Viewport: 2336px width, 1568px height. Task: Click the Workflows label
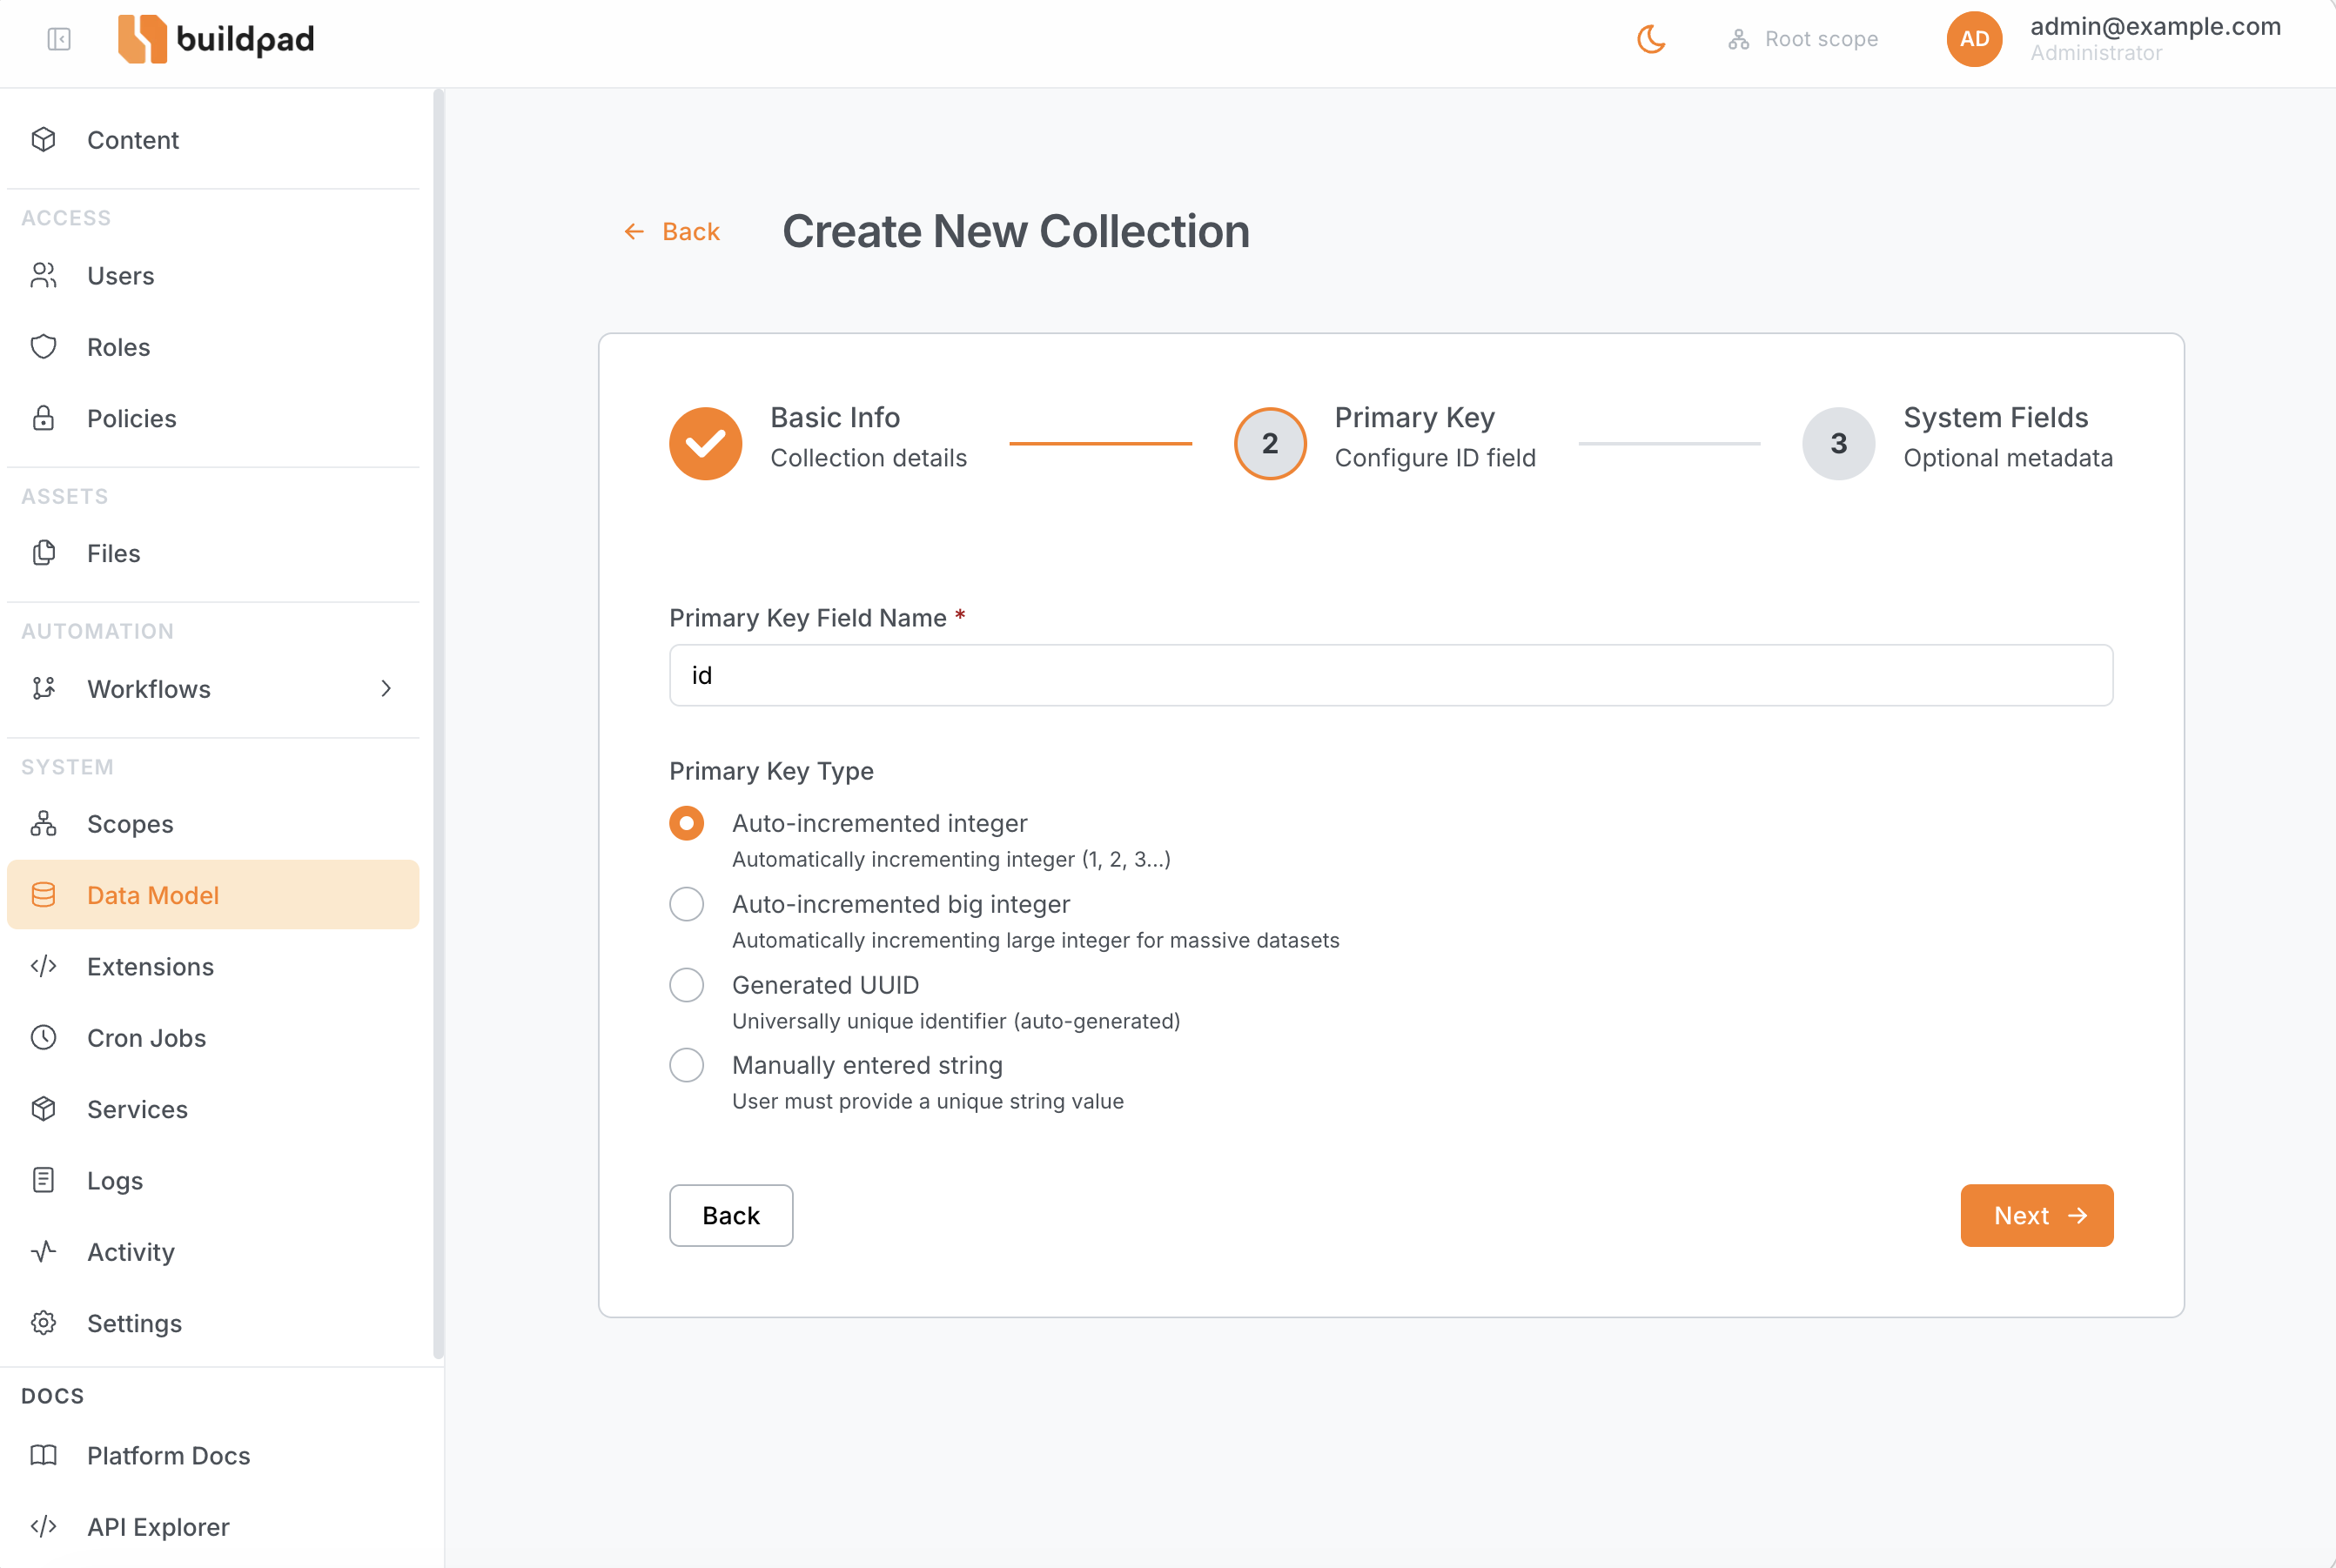[149, 688]
